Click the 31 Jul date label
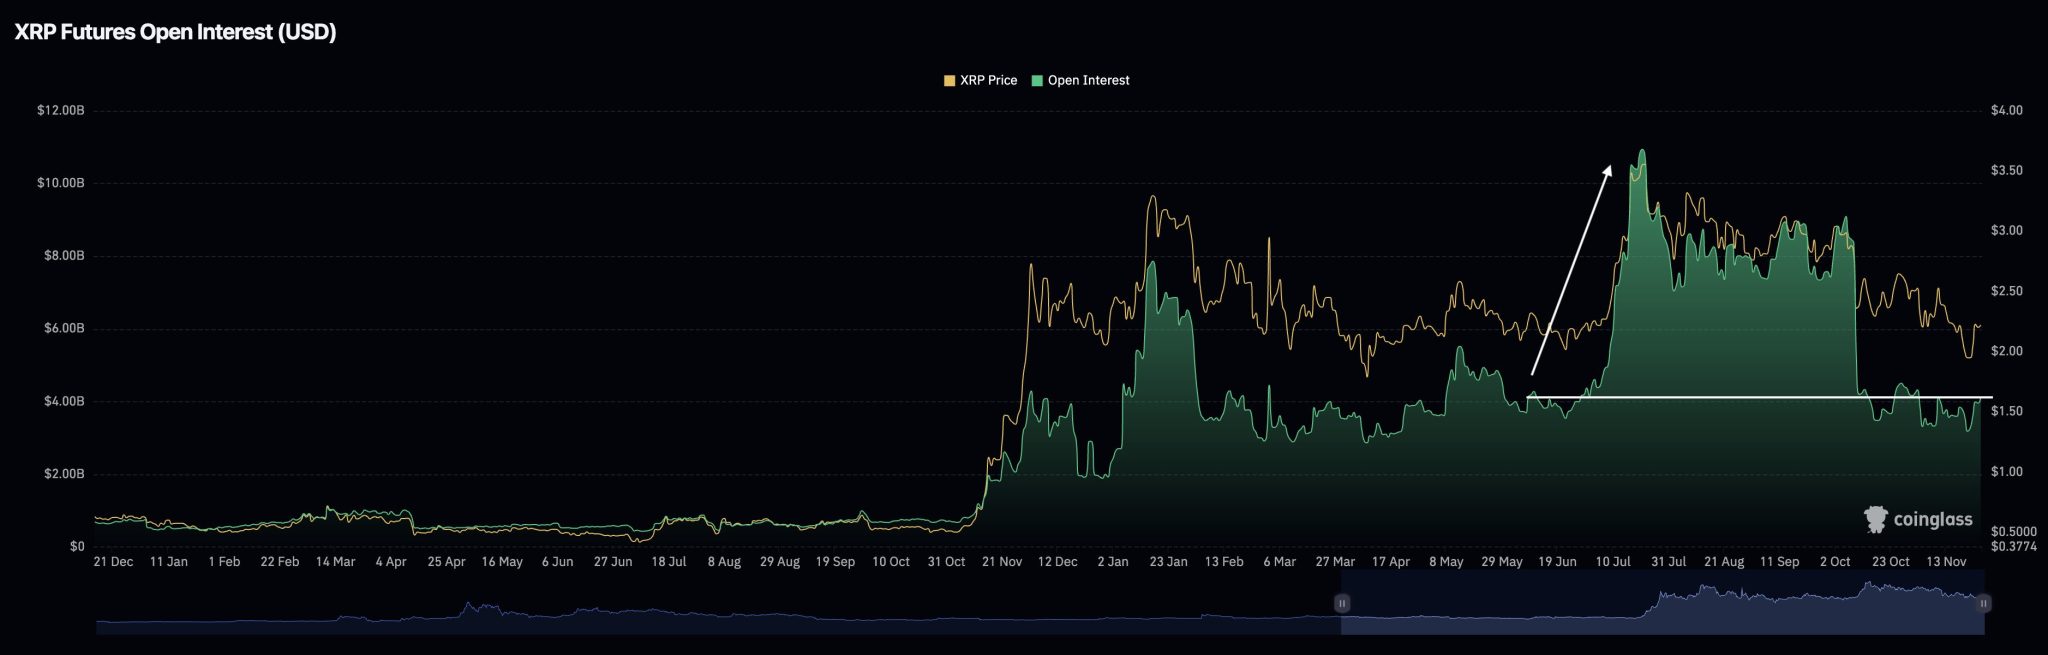The width and height of the screenshot is (2048, 655). 1669,562
